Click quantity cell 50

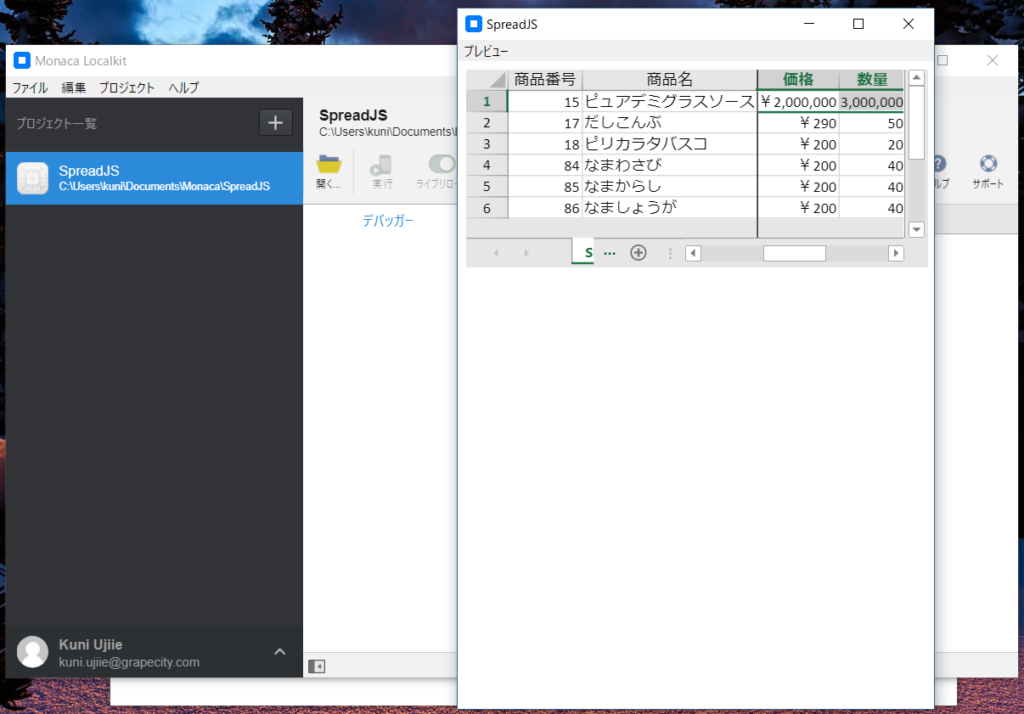point(872,123)
